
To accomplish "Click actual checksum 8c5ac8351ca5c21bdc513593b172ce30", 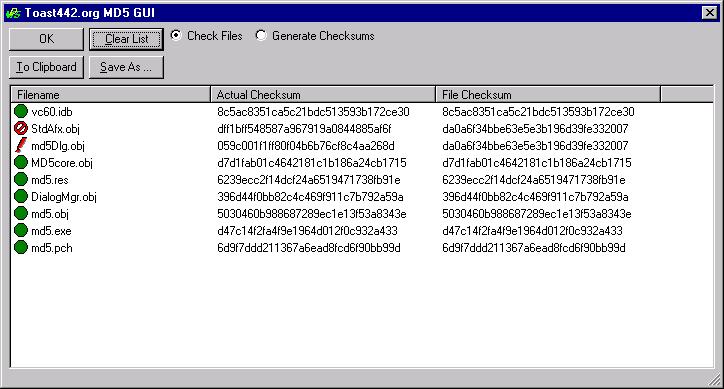I will 313,112.
